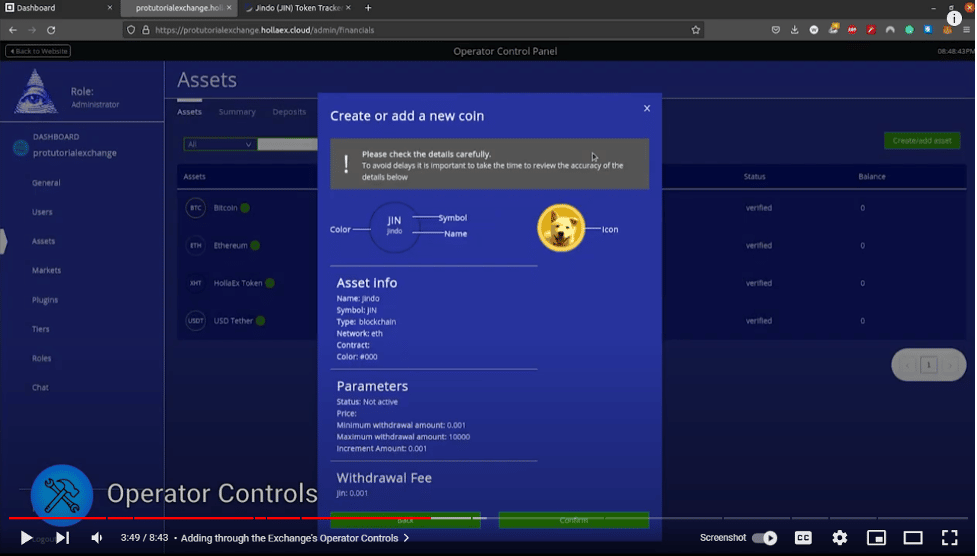The image size is (977, 556).
Task: Open General in the sidebar
Action: [x=46, y=183]
